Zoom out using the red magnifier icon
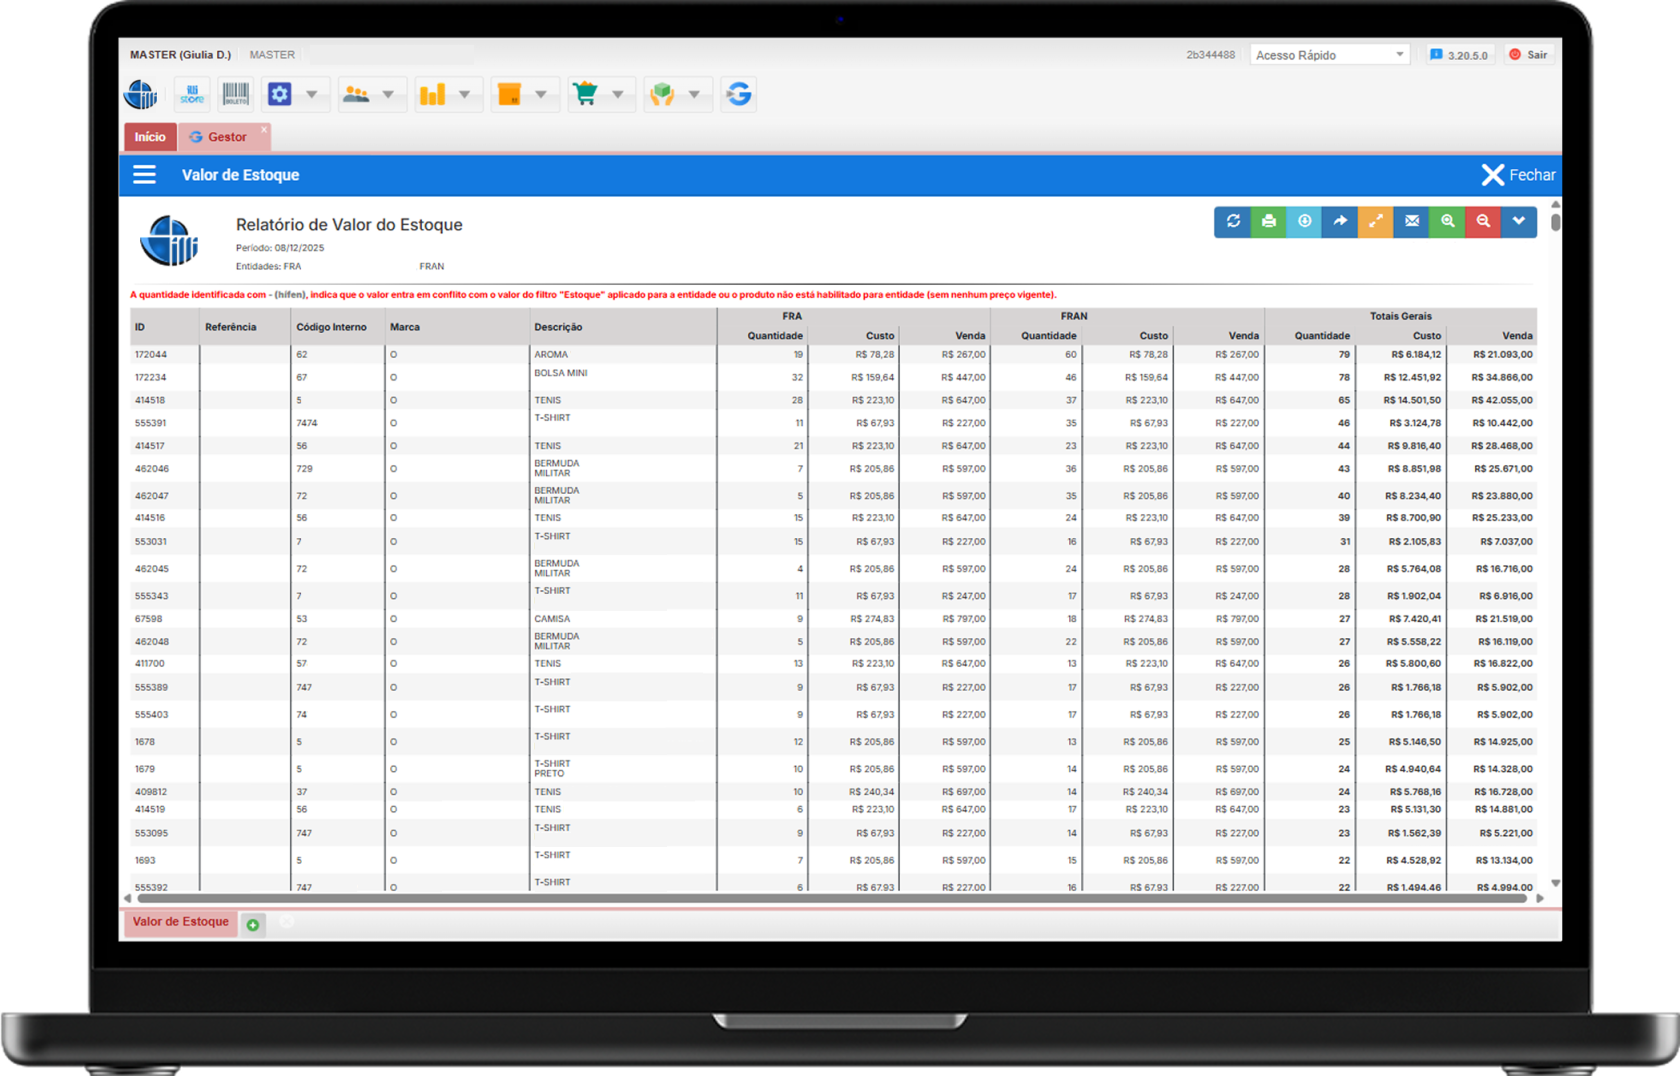1680x1076 pixels. [1483, 221]
